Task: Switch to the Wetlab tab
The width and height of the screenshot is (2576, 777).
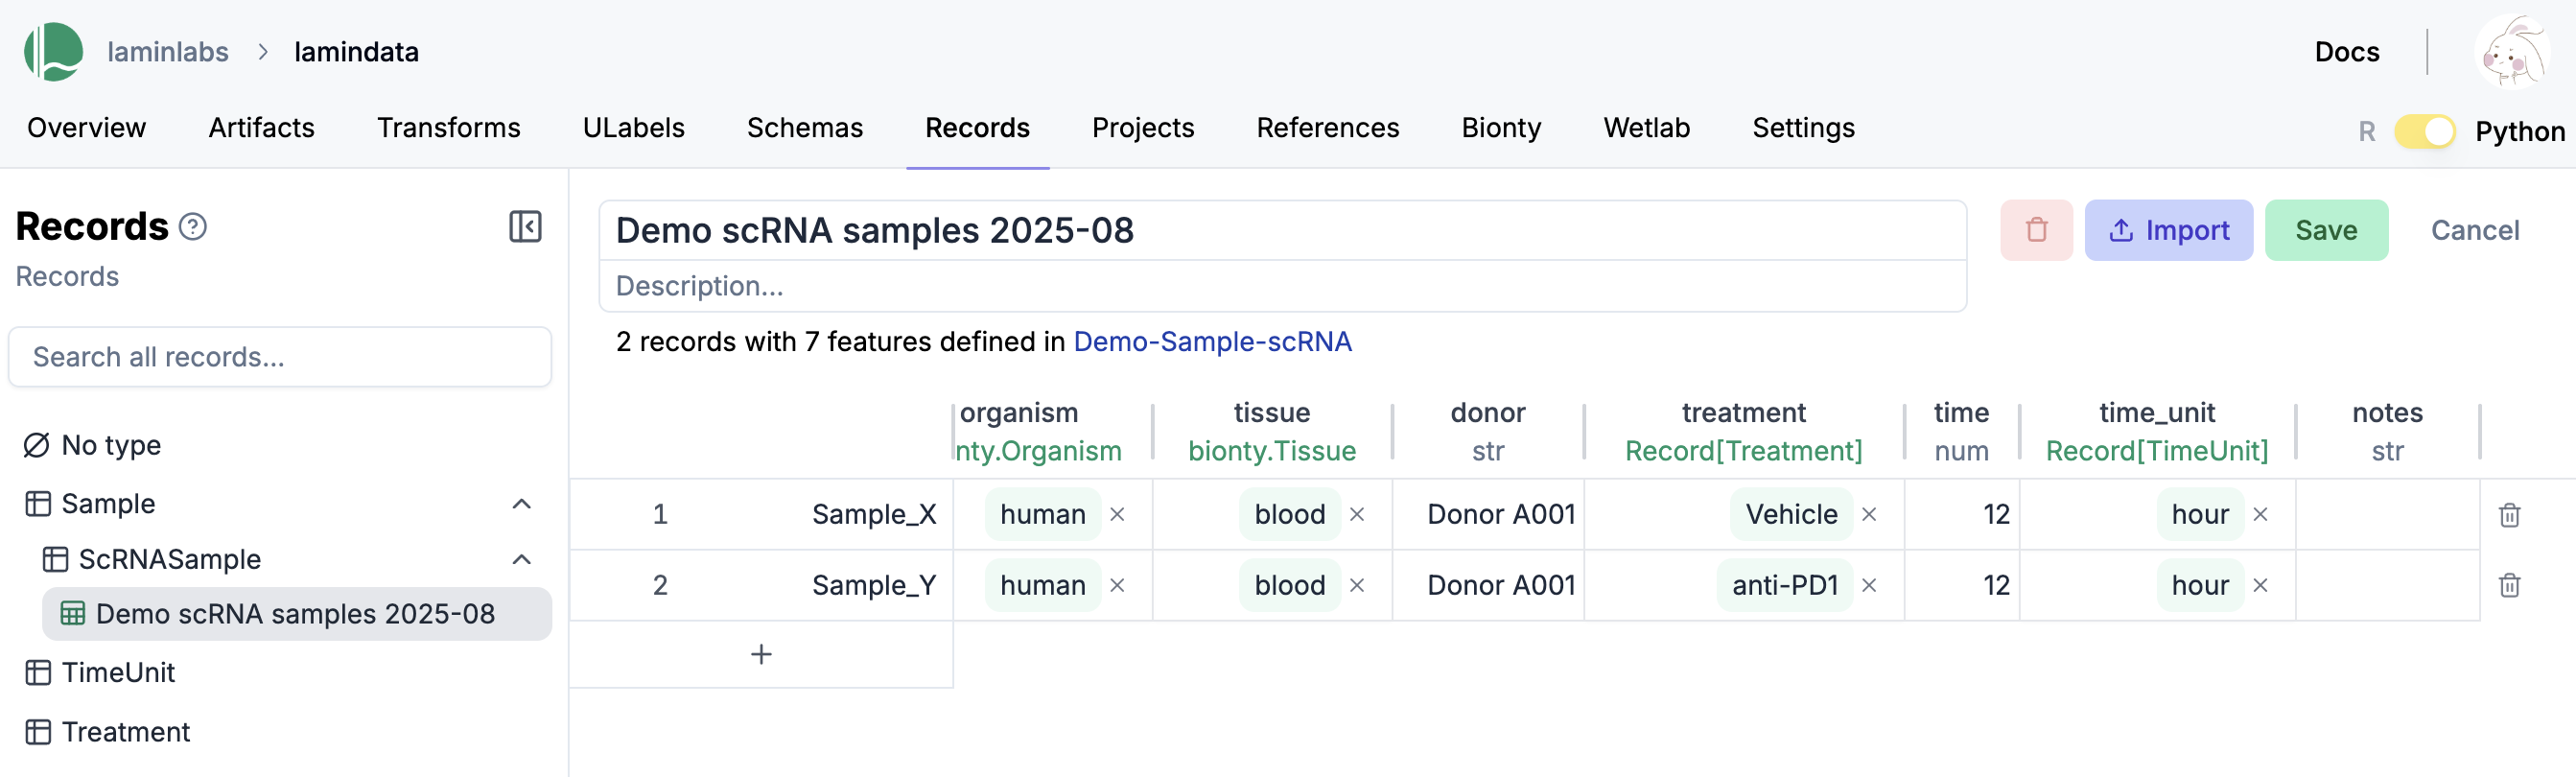Action: point(1646,128)
